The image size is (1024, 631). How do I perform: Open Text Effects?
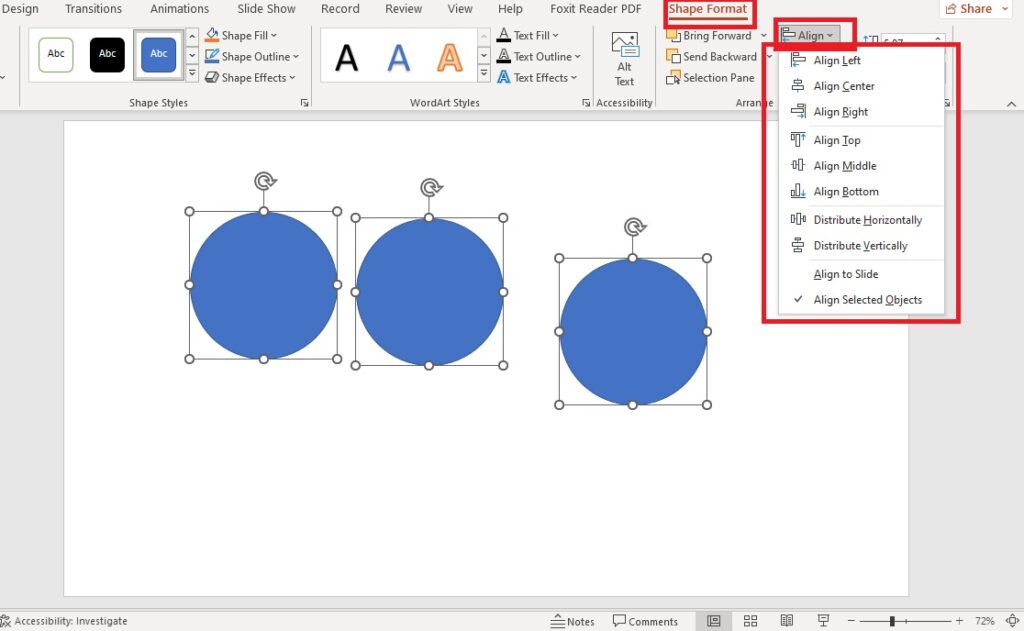pos(538,78)
